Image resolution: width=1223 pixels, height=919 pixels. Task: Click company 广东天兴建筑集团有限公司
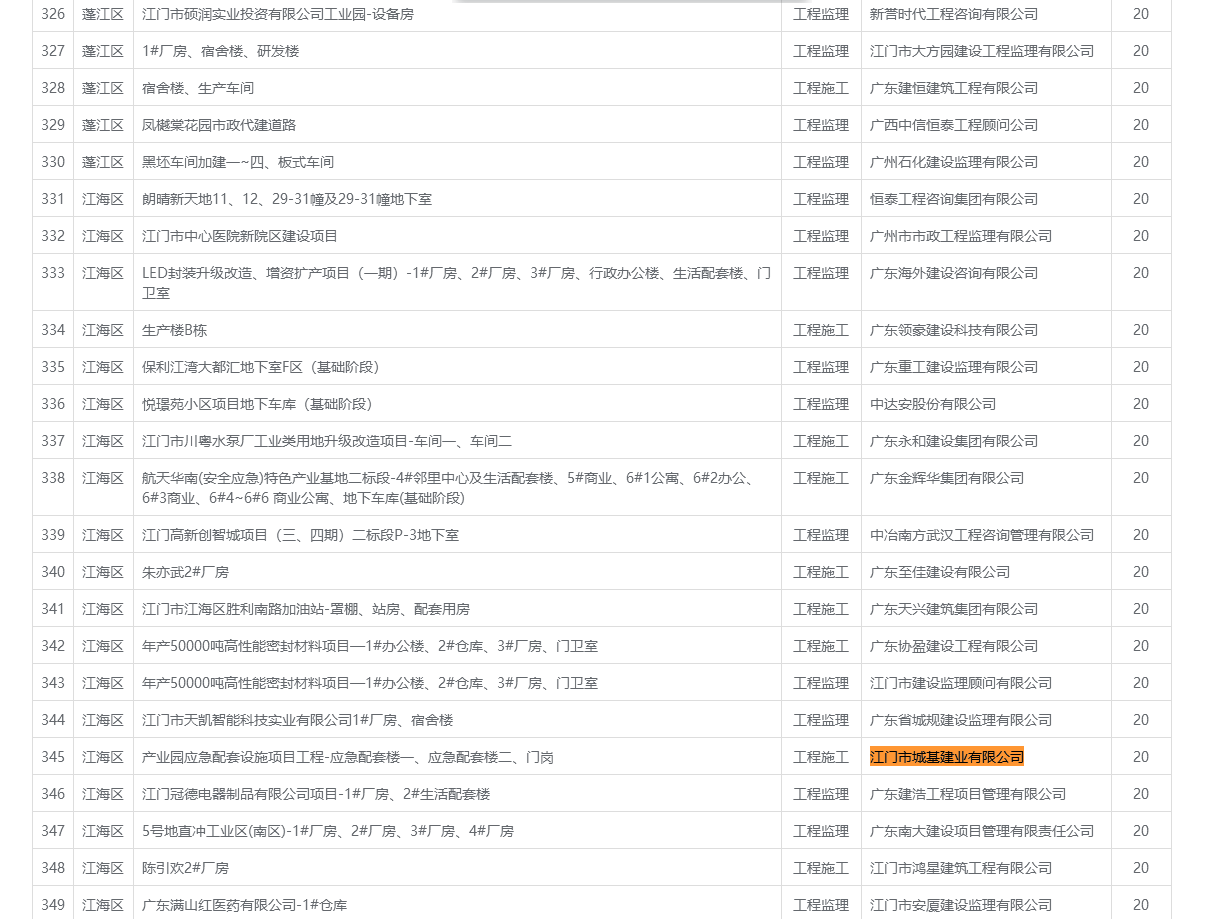[954, 609]
